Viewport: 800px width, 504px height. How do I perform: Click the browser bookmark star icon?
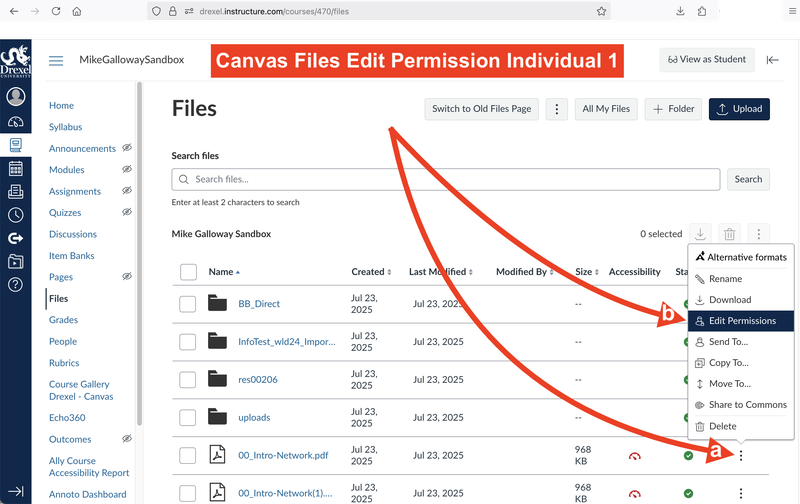pos(601,11)
